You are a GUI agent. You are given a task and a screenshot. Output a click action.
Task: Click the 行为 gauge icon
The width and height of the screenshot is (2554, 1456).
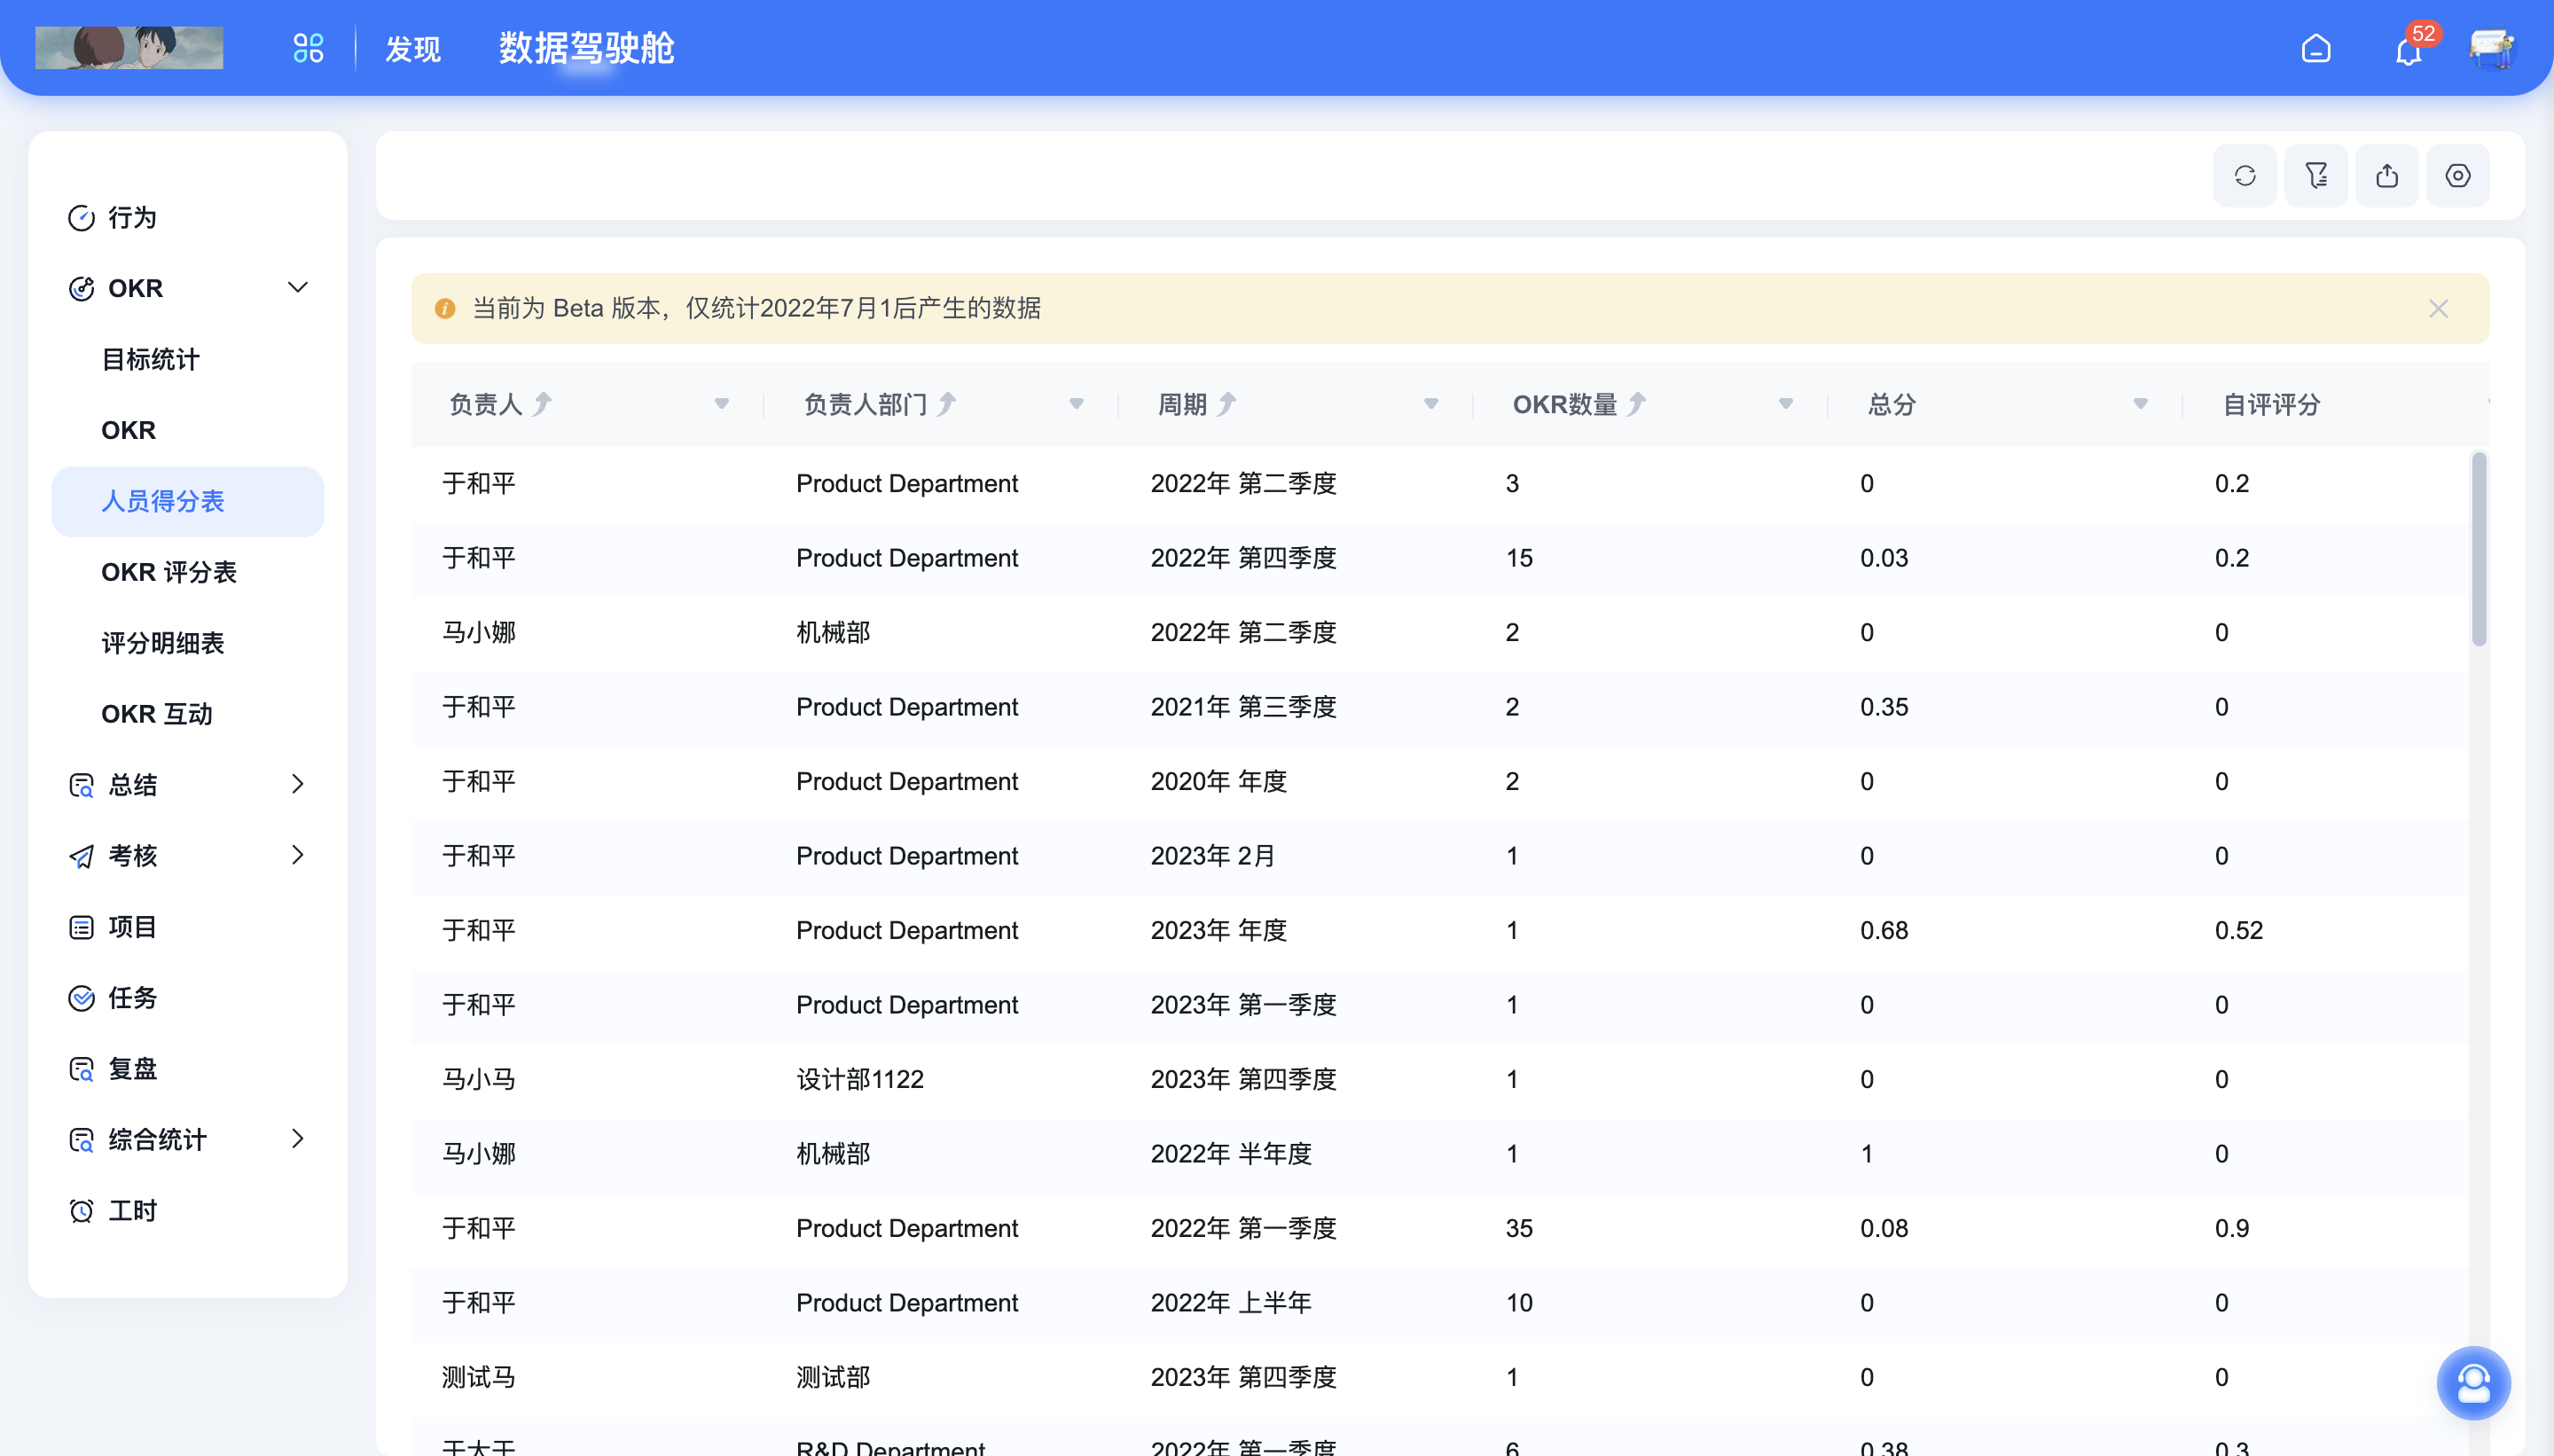tap(81, 218)
